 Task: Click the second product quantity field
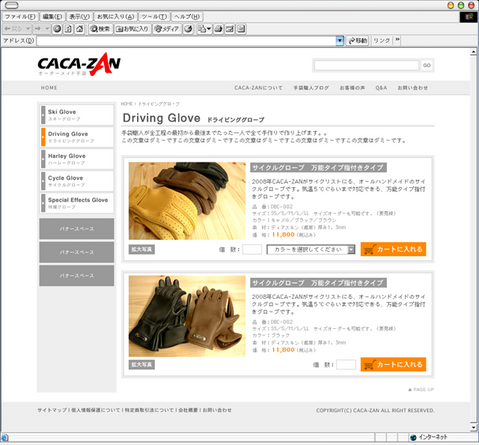(x=346, y=365)
